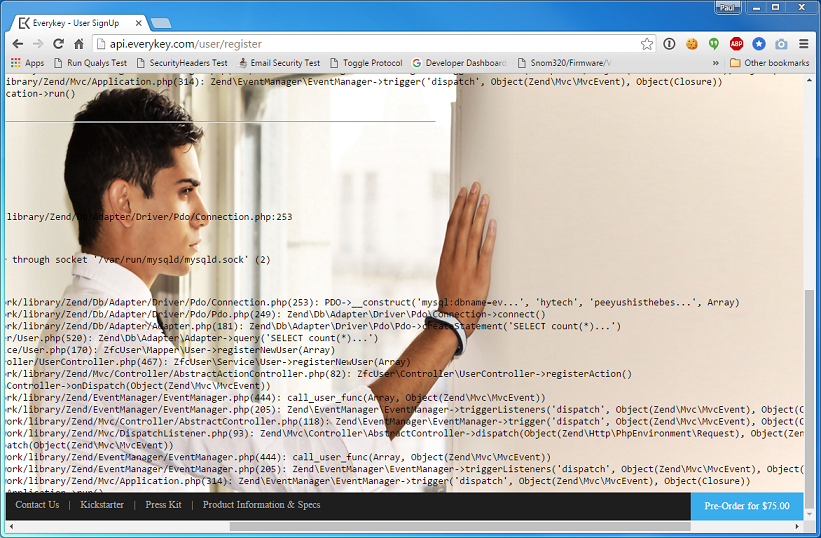This screenshot has width=821, height=538.
Task: Open the Apps bookmarks shortcut
Action: click(27, 63)
